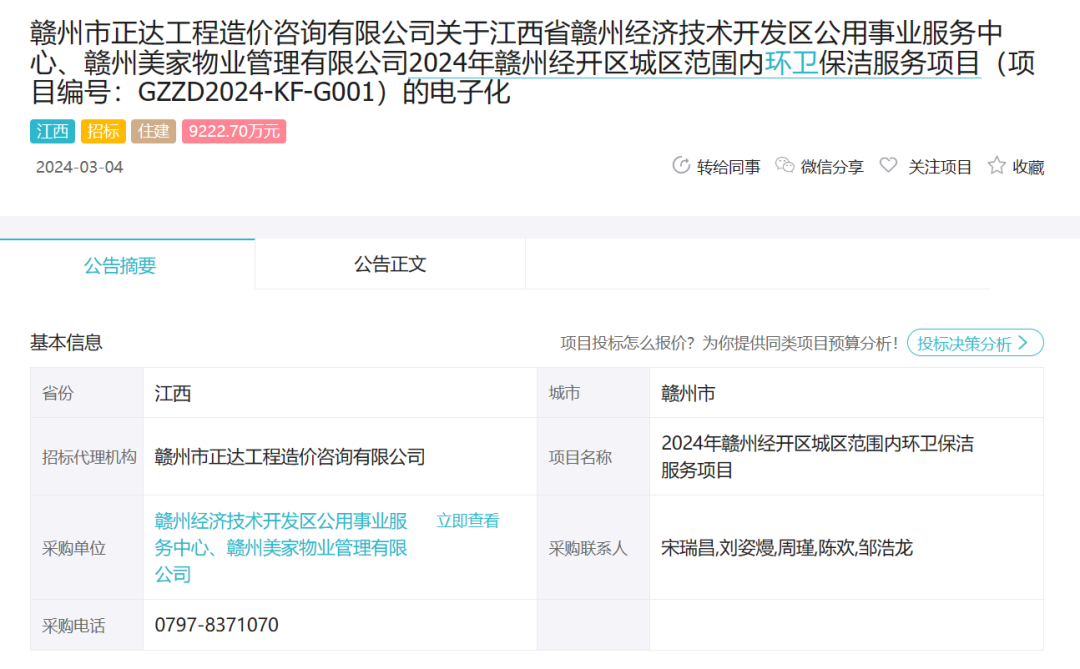
Task: Click the province value 江西 in table
Action: click(x=172, y=393)
